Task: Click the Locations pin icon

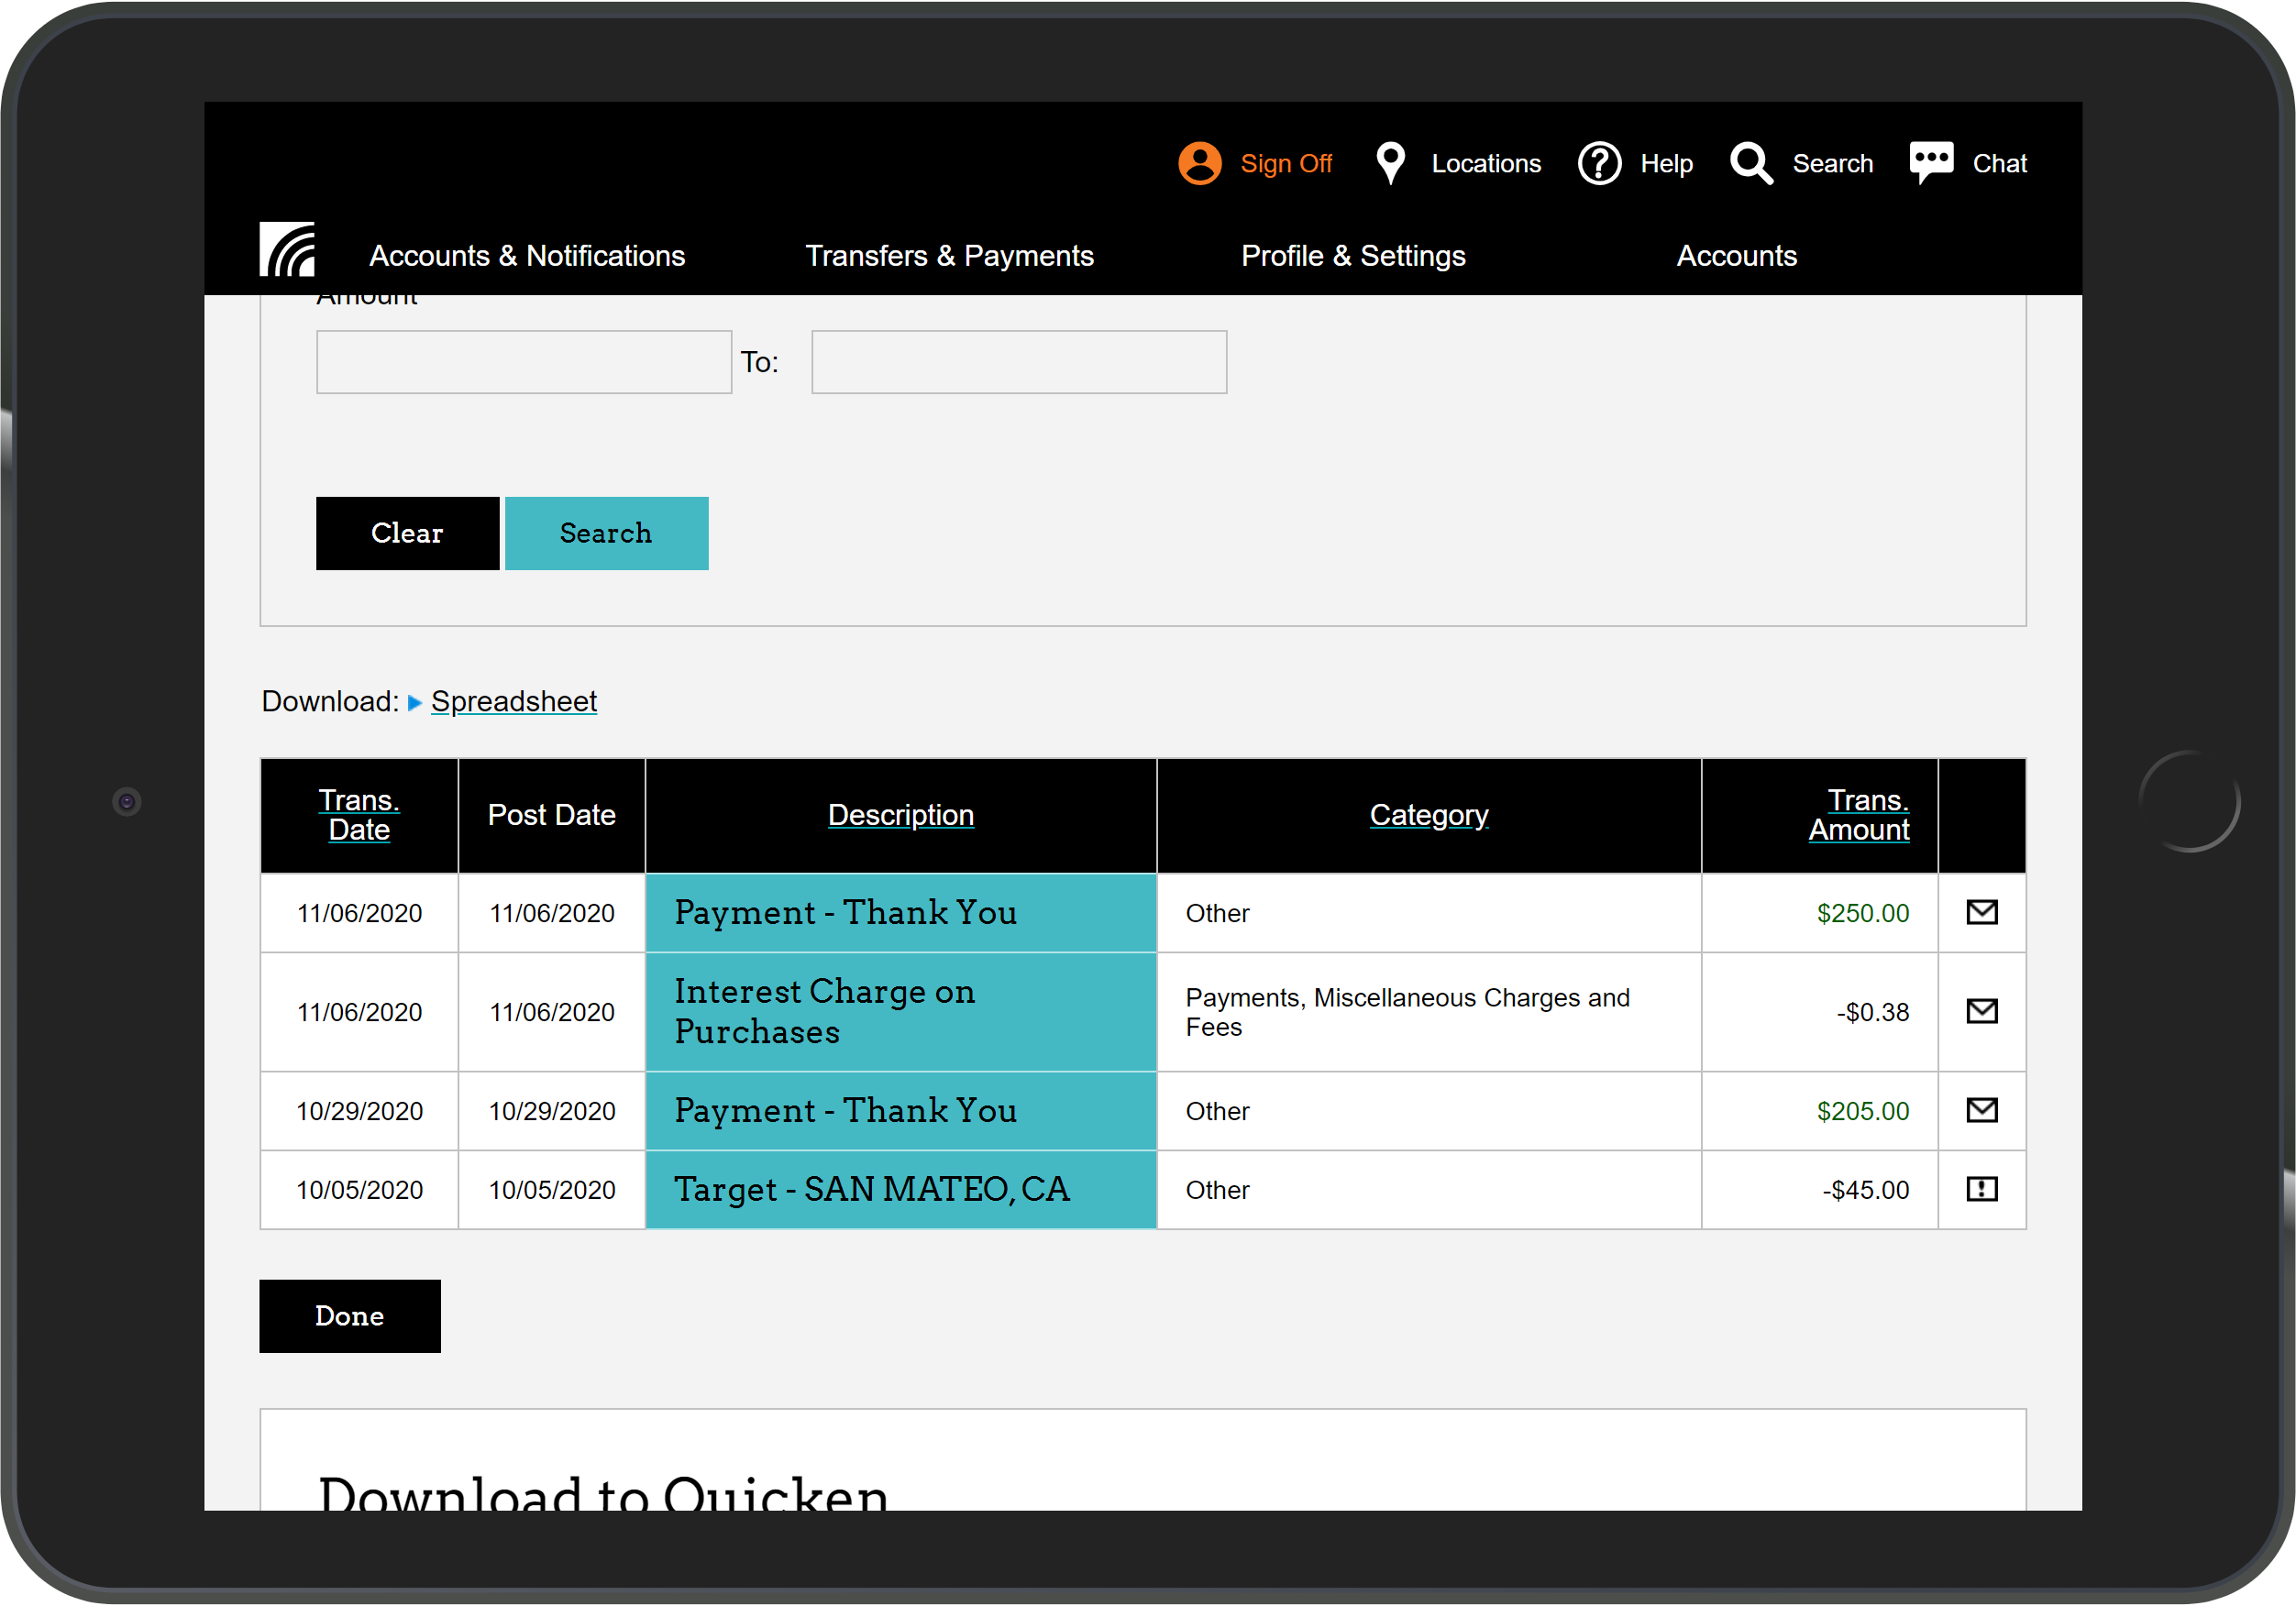Action: tap(1390, 163)
